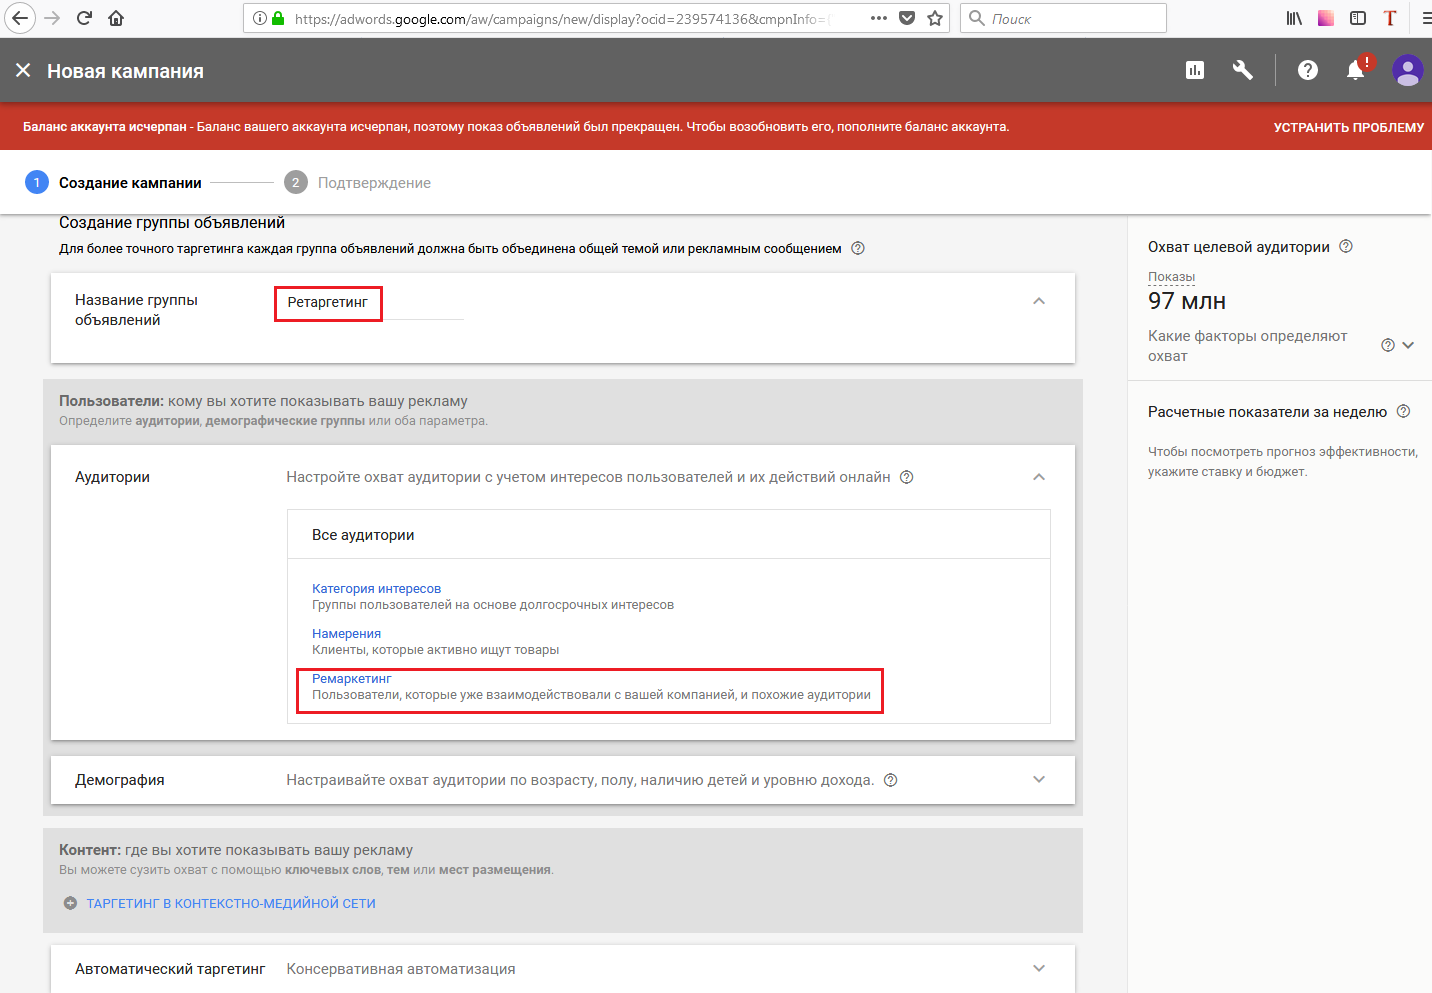1432x993 pixels.
Task: Click the site info icon in address bar
Action: click(x=260, y=18)
